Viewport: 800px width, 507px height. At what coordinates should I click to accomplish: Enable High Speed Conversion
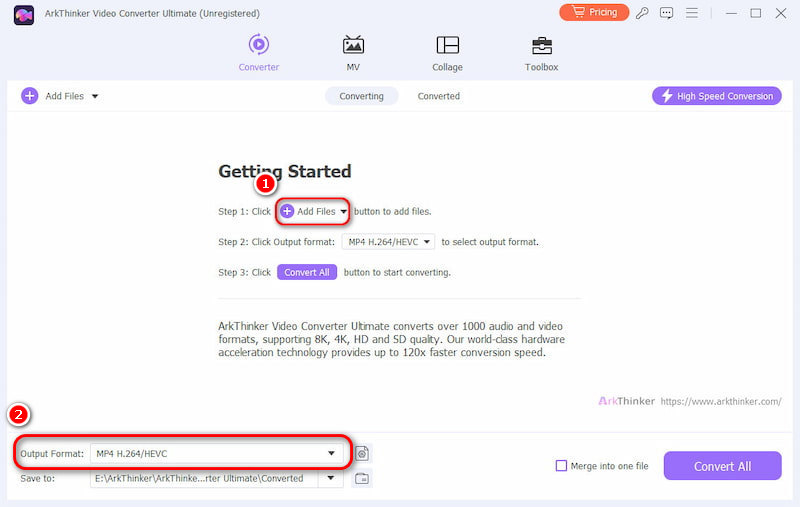tap(716, 96)
